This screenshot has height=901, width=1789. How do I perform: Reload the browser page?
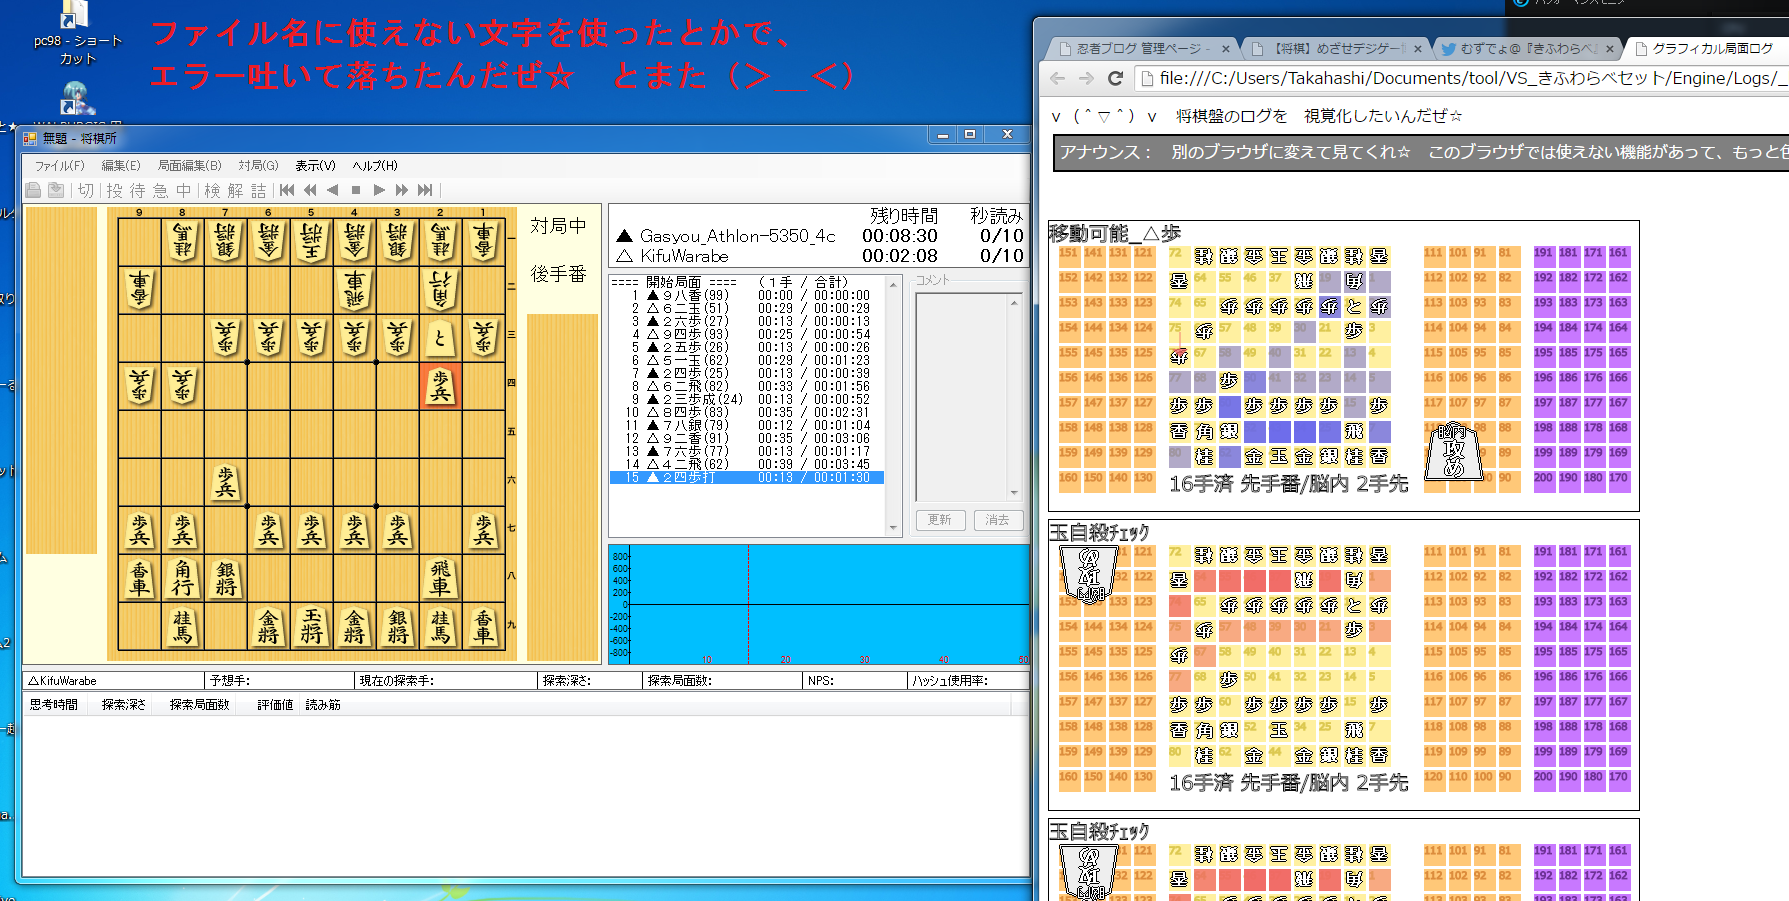click(x=1116, y=78)
